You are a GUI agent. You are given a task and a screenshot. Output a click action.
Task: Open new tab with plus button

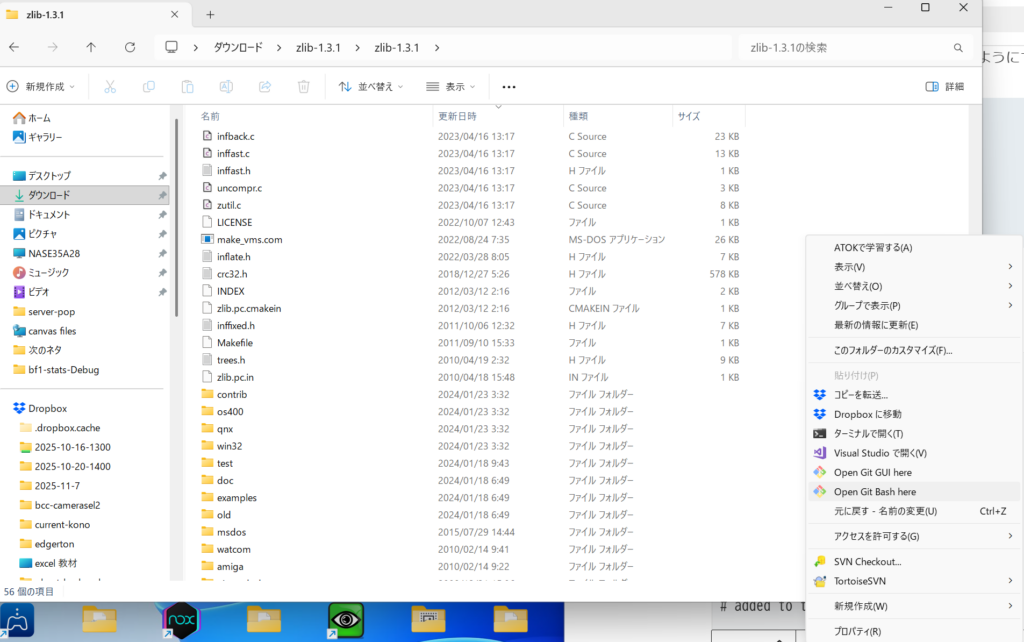[x=210, y=14]
